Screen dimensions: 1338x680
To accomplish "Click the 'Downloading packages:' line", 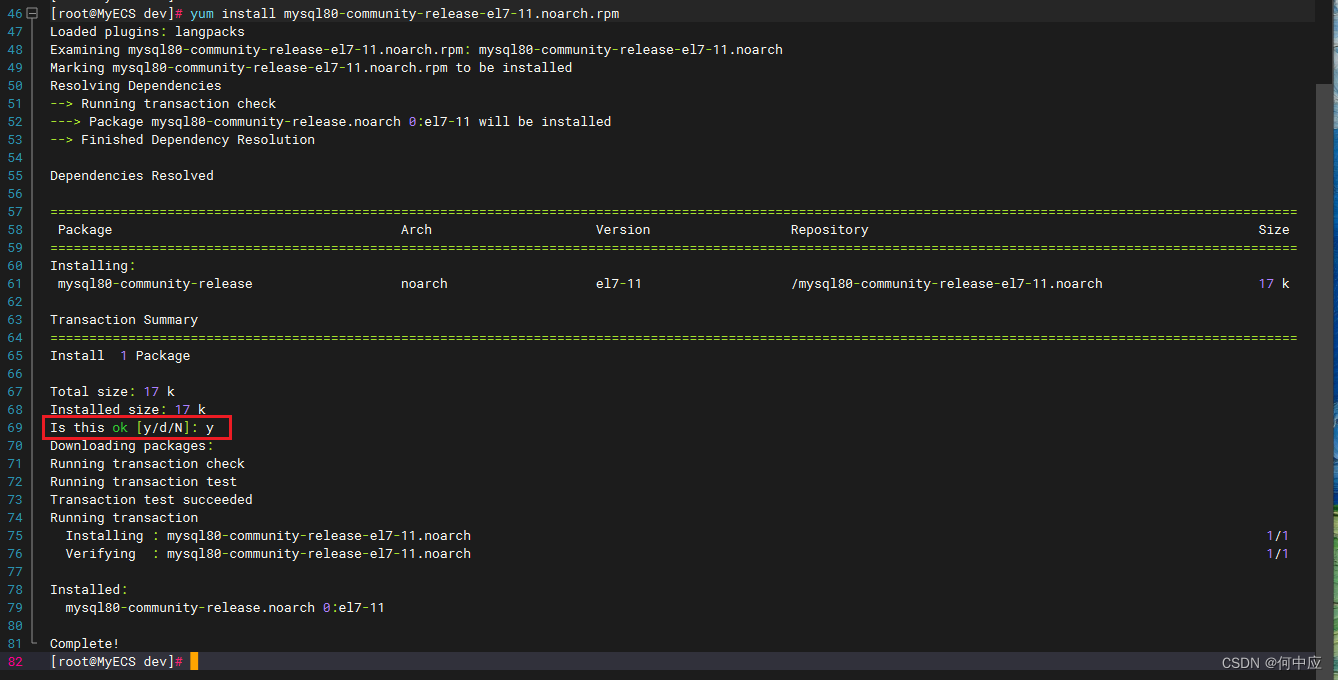I will [x=132, y=446].
